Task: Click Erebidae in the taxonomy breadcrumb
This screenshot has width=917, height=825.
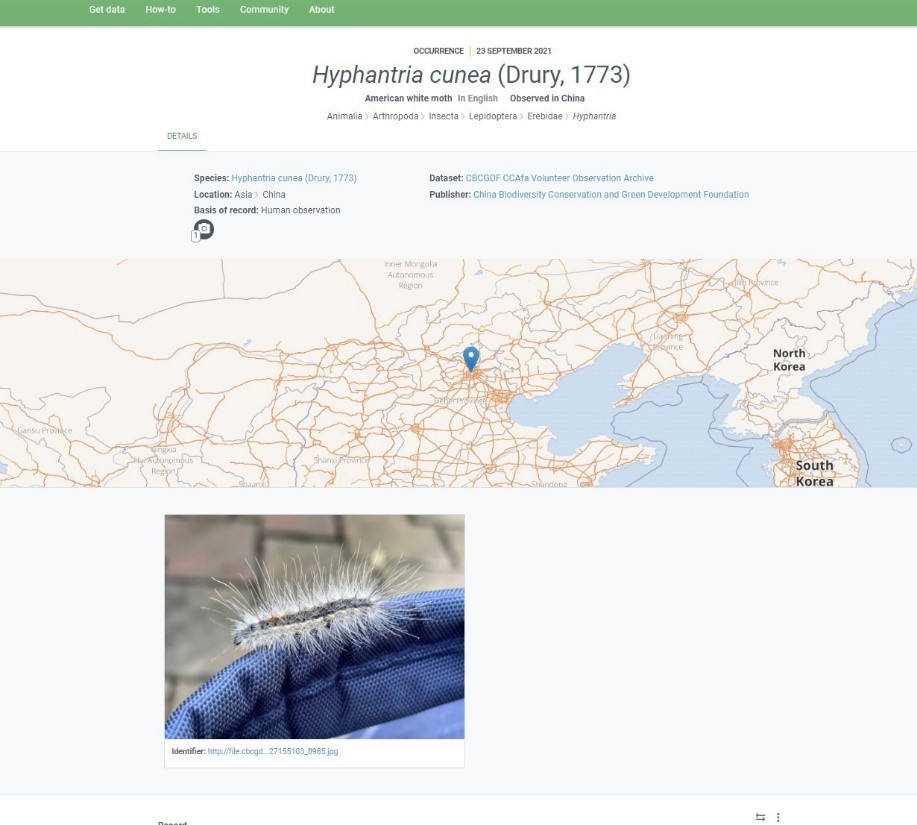Action: 545,116
